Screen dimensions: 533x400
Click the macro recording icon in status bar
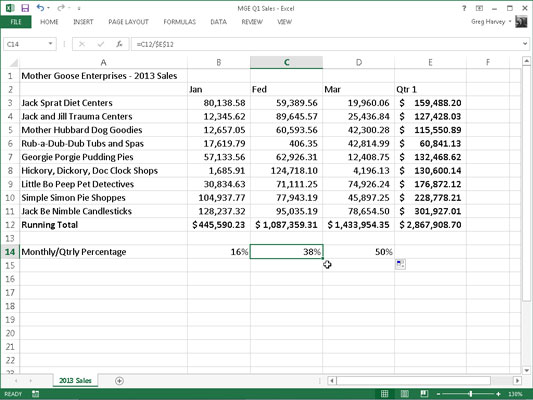click(35, 394)
